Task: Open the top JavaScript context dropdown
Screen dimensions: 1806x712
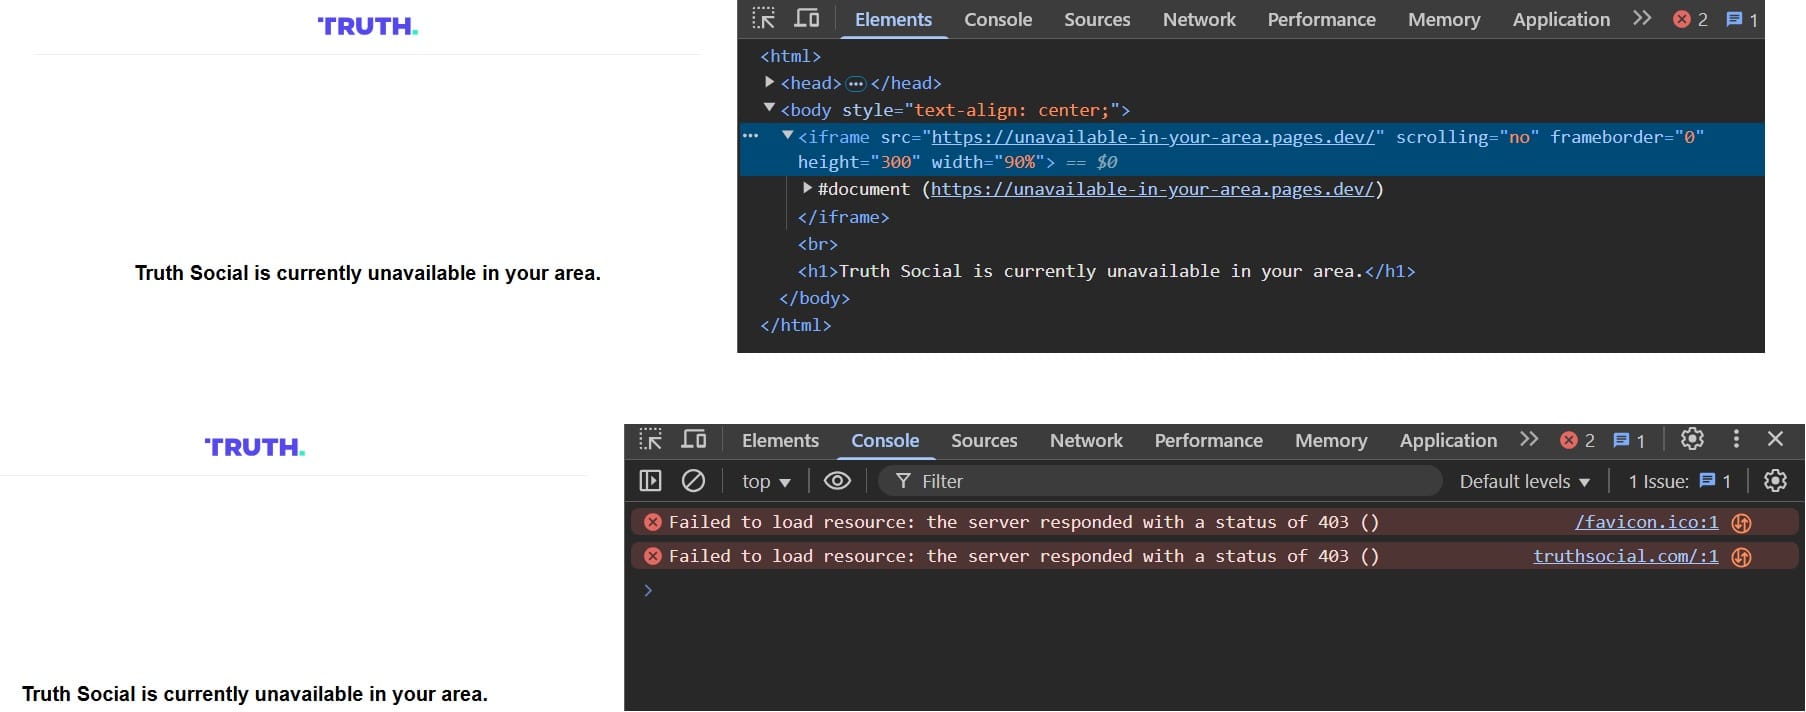Action: tap(766, 482)
